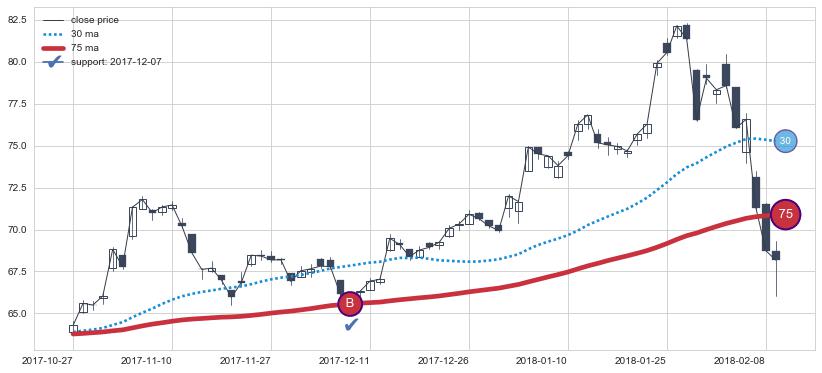Click the red B buy marker
Screen dimensions: 822x373
(x=350, y=303)
